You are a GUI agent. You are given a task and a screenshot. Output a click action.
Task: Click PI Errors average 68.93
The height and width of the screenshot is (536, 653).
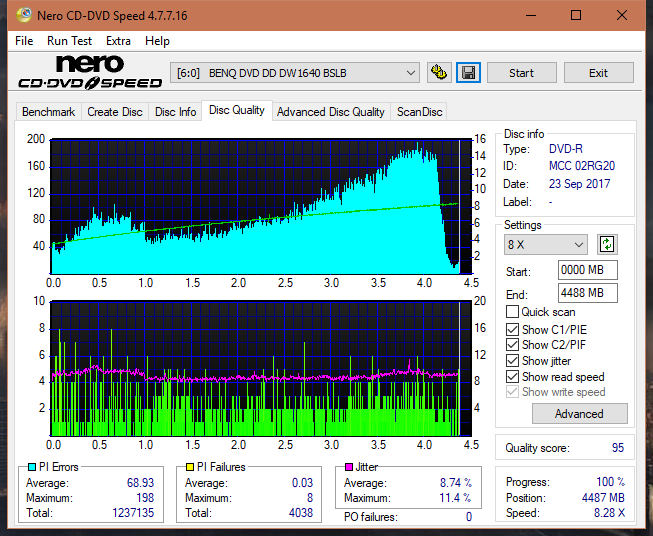point(140,483)
